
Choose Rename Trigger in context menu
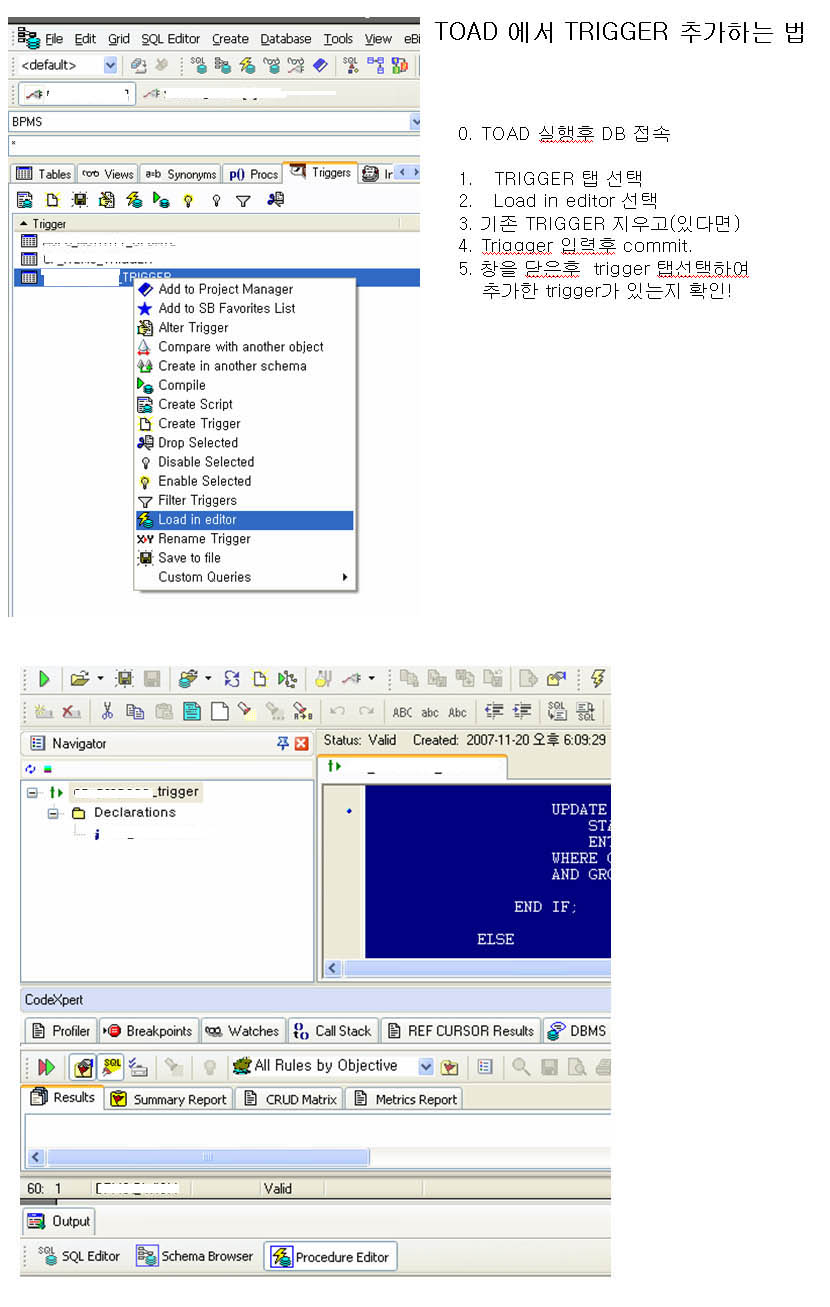tap(244, 539)
